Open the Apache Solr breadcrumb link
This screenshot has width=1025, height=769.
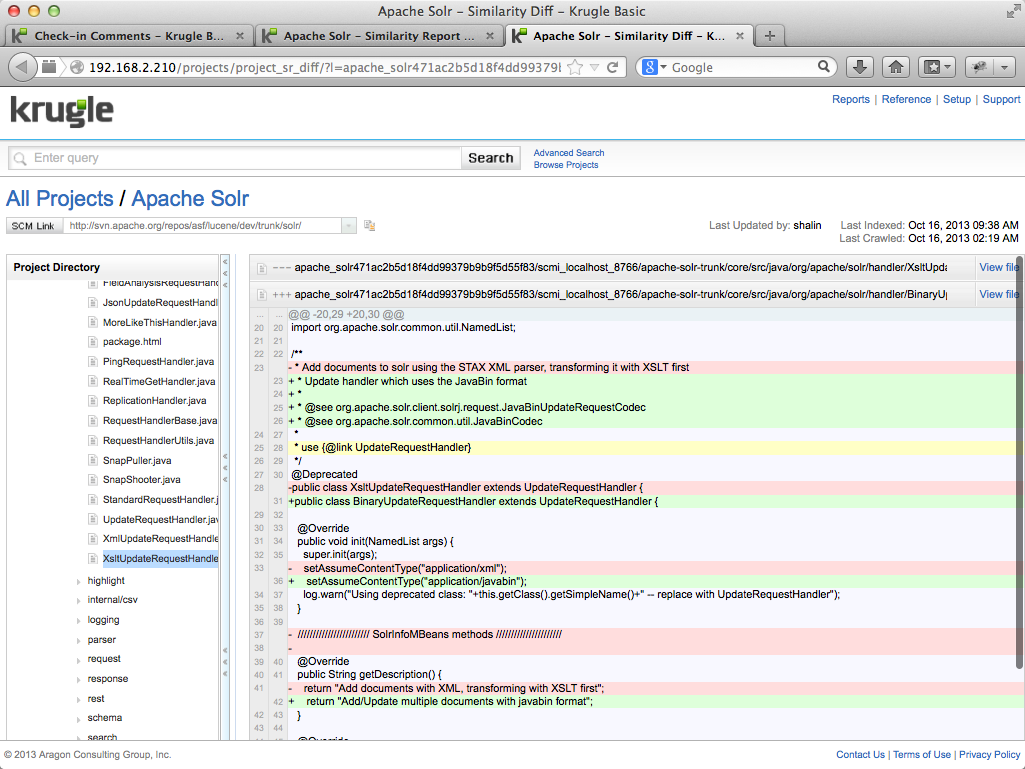(190, 198)
